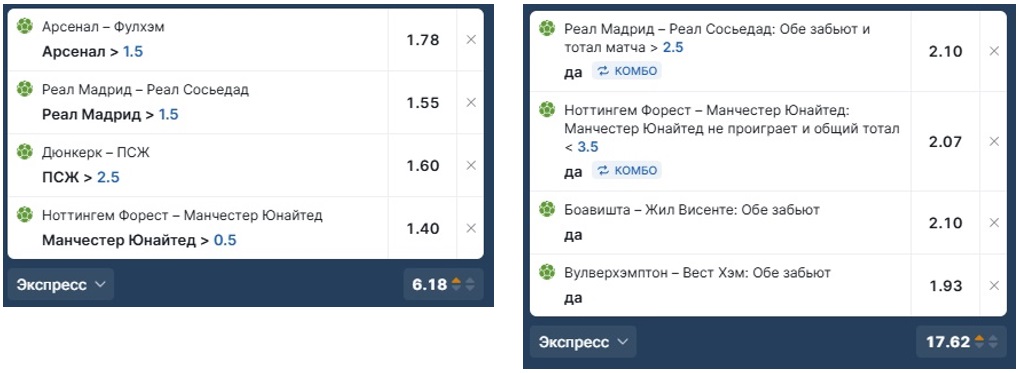Select the 1.78 odds for Арсенал > 1.5
The width and height of the screenshot is (1019, 373).
tap(423, 40)
